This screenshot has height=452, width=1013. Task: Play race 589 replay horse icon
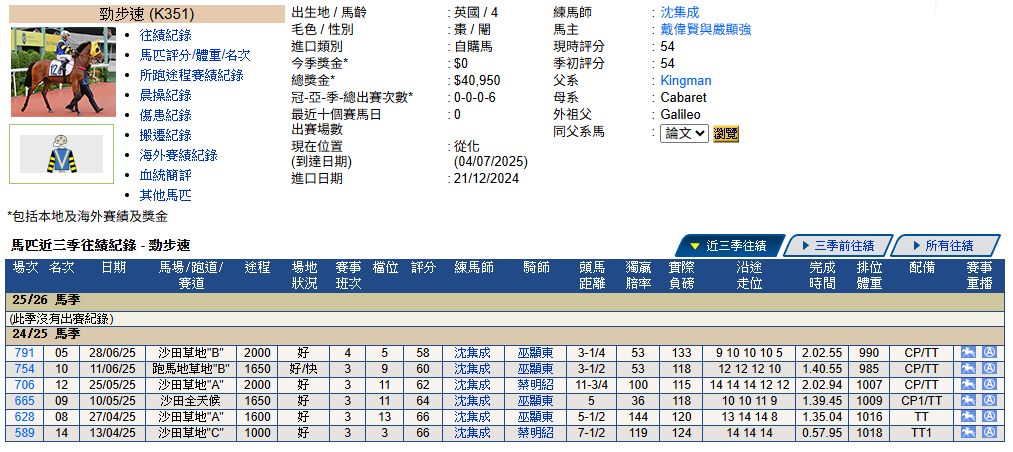tap(968, 433)
